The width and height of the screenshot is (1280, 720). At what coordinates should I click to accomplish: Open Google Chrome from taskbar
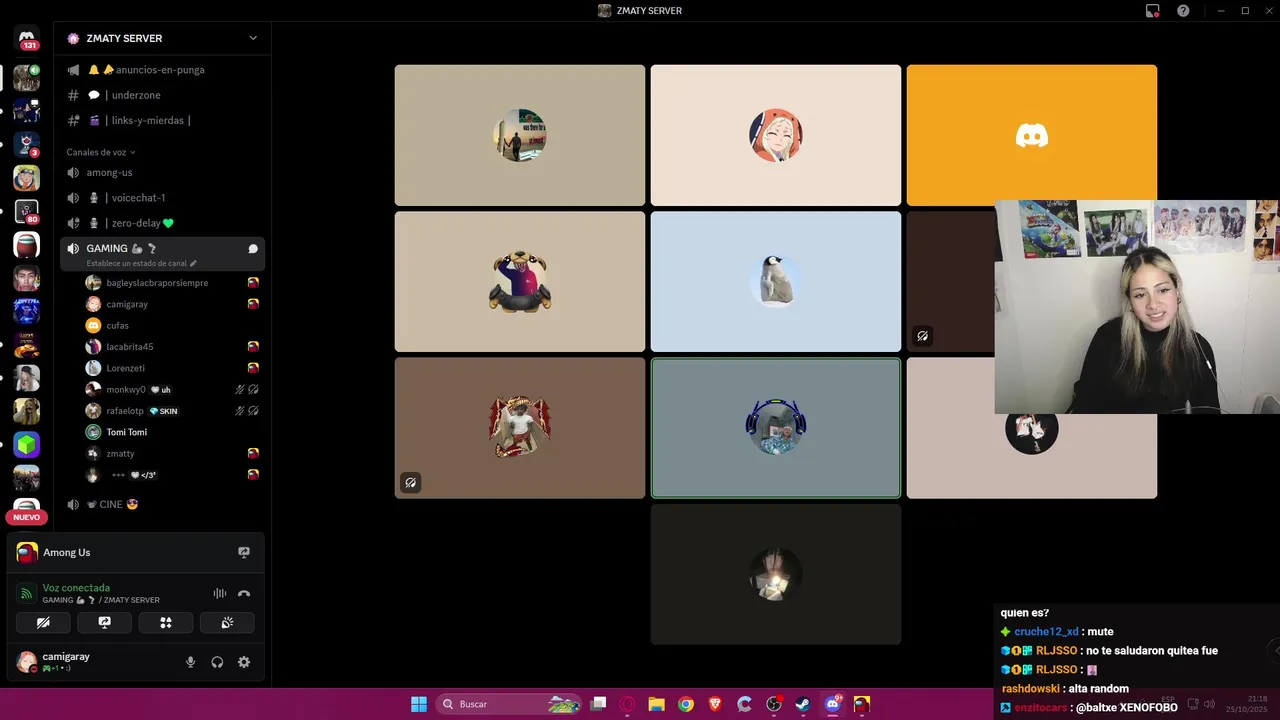685,704
